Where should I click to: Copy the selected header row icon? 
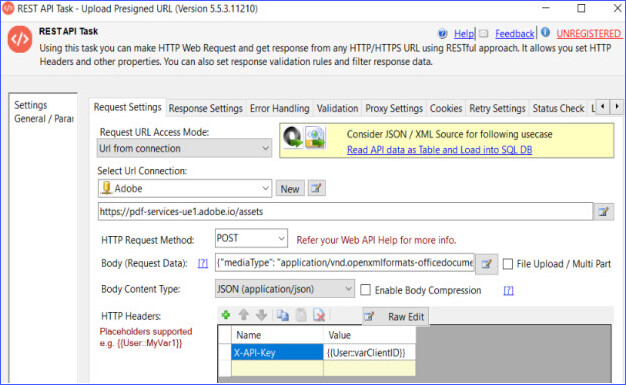(283, 316)
